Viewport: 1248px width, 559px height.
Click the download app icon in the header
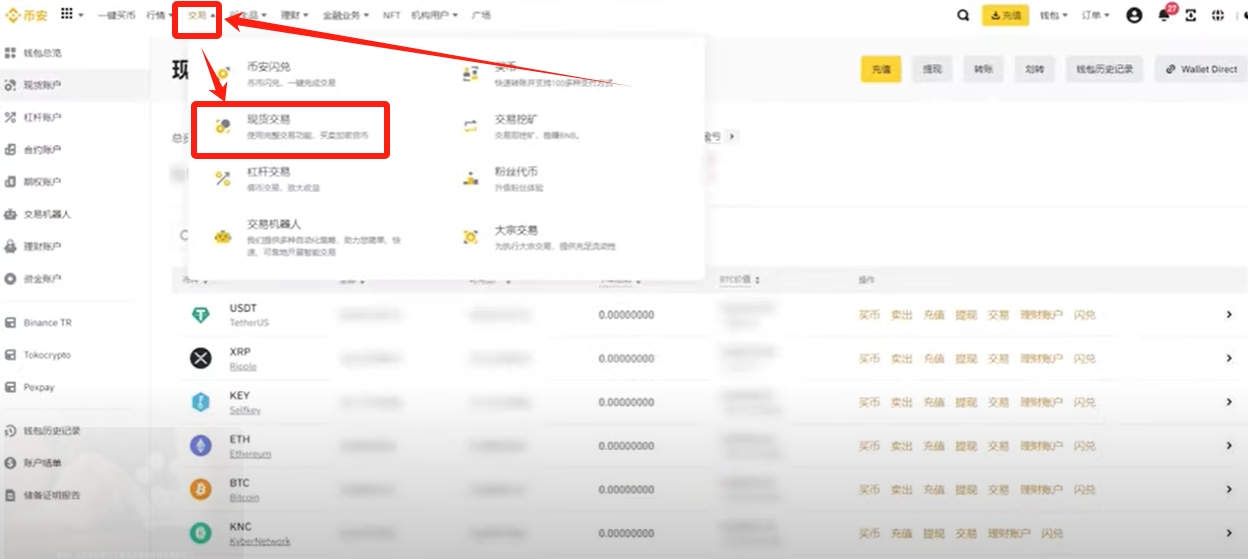(x=1191, y=15)
